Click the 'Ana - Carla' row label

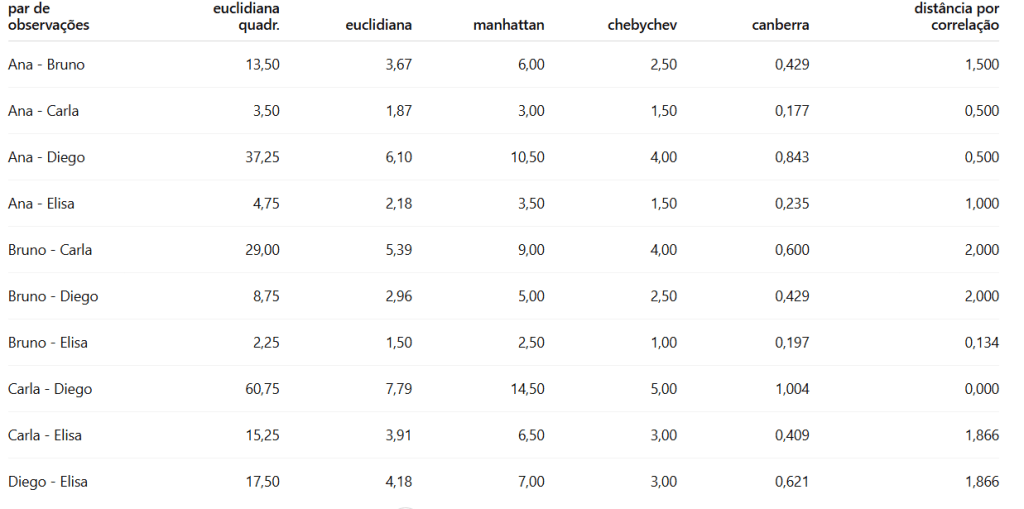(43, 111)
